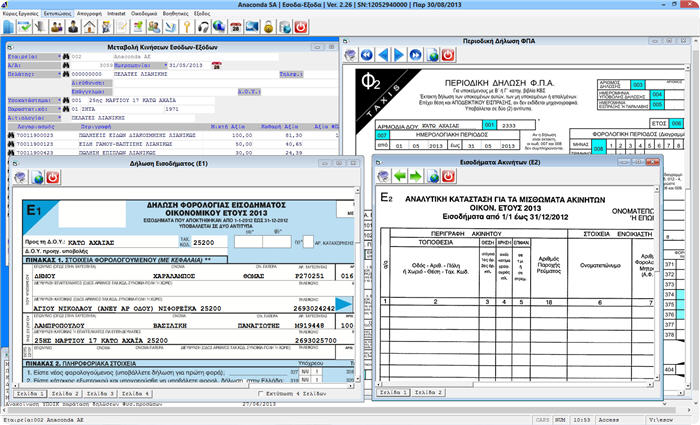Click the Δ.Ο.Υ.: label link
The image size is (700, 425).
(249, 92)
